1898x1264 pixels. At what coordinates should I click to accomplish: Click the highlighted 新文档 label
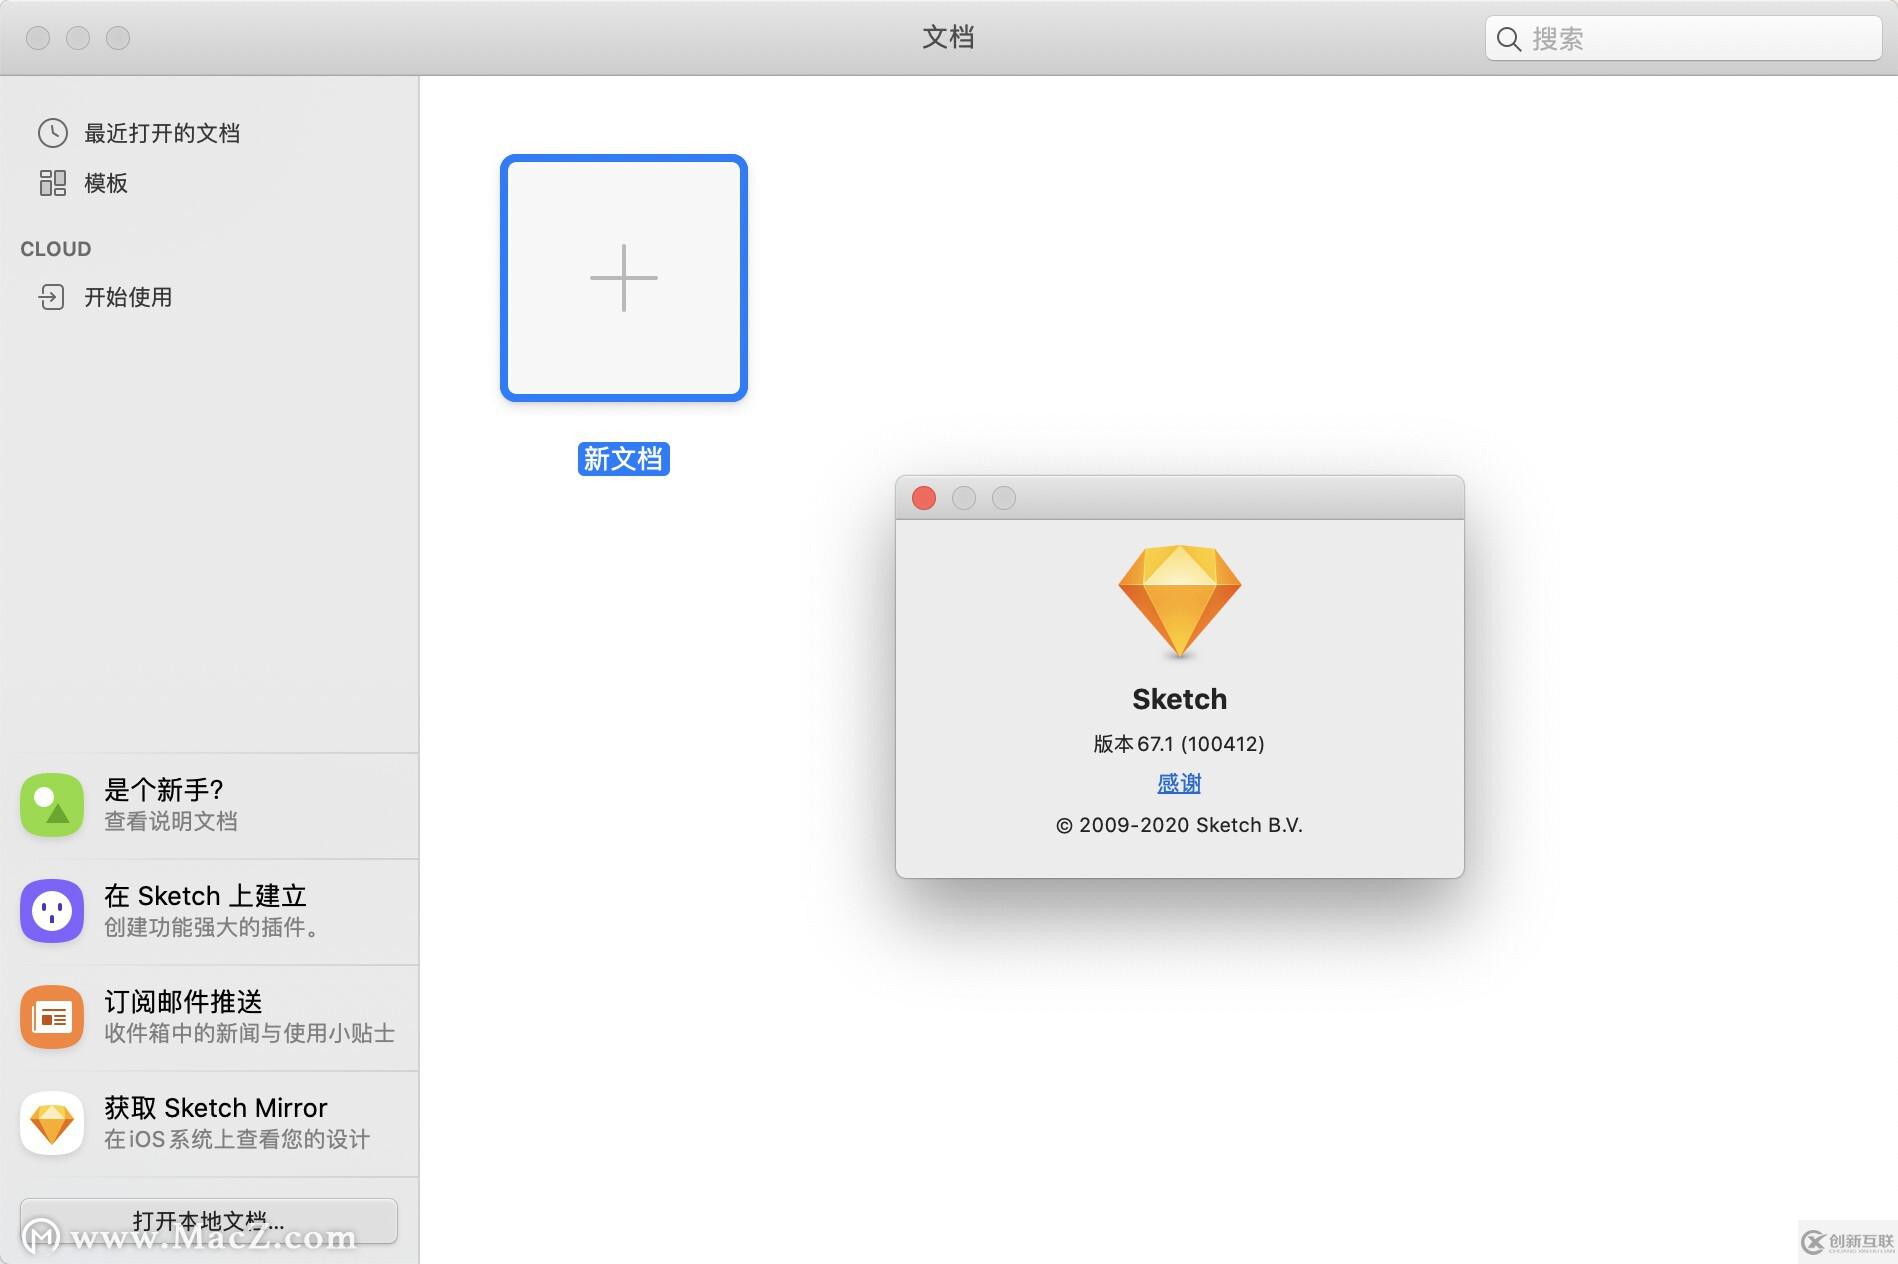pos(623,459)
